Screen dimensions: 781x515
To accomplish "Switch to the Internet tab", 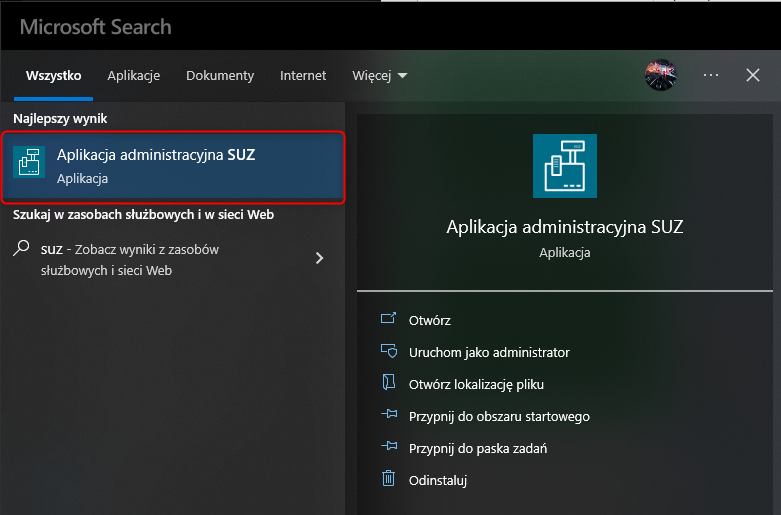I will point(303,76).
